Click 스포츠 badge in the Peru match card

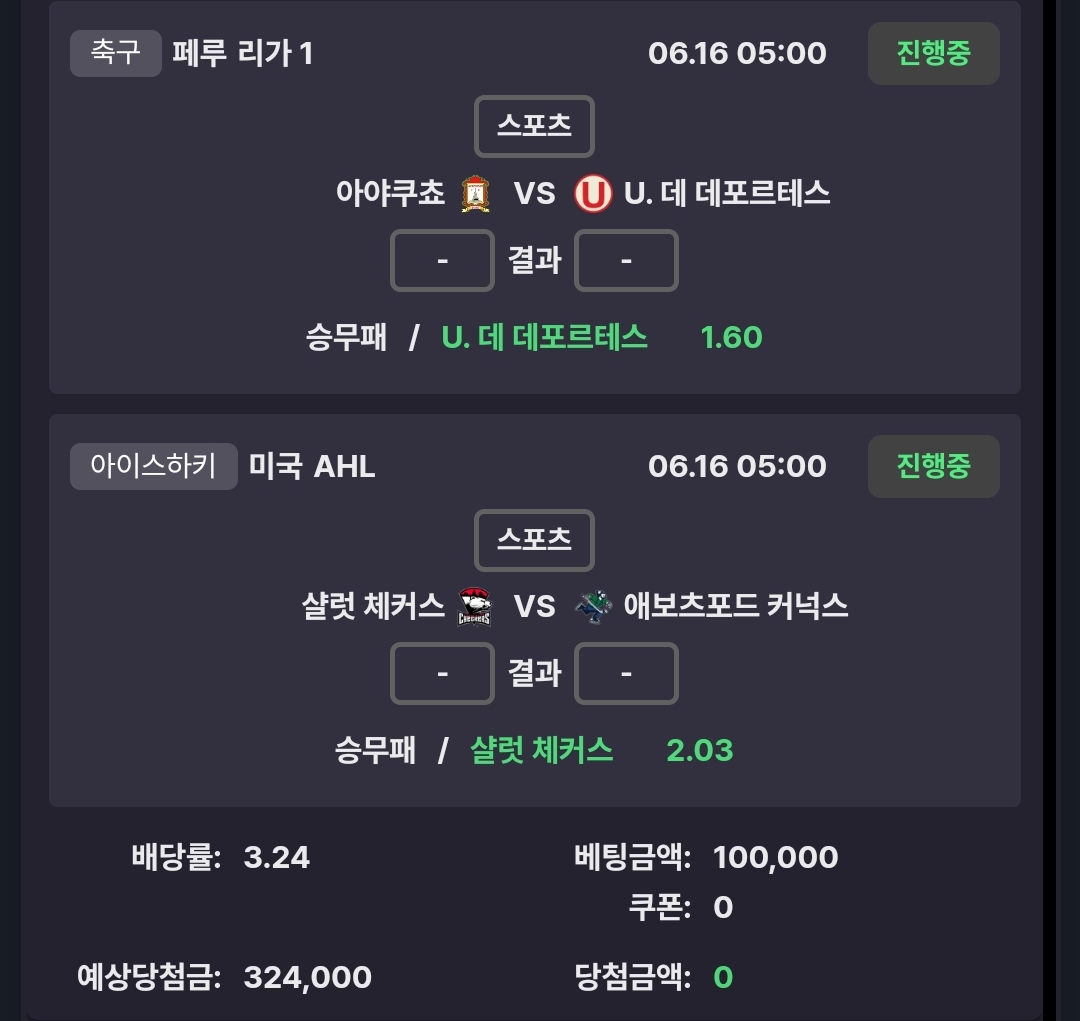[534, 126]
